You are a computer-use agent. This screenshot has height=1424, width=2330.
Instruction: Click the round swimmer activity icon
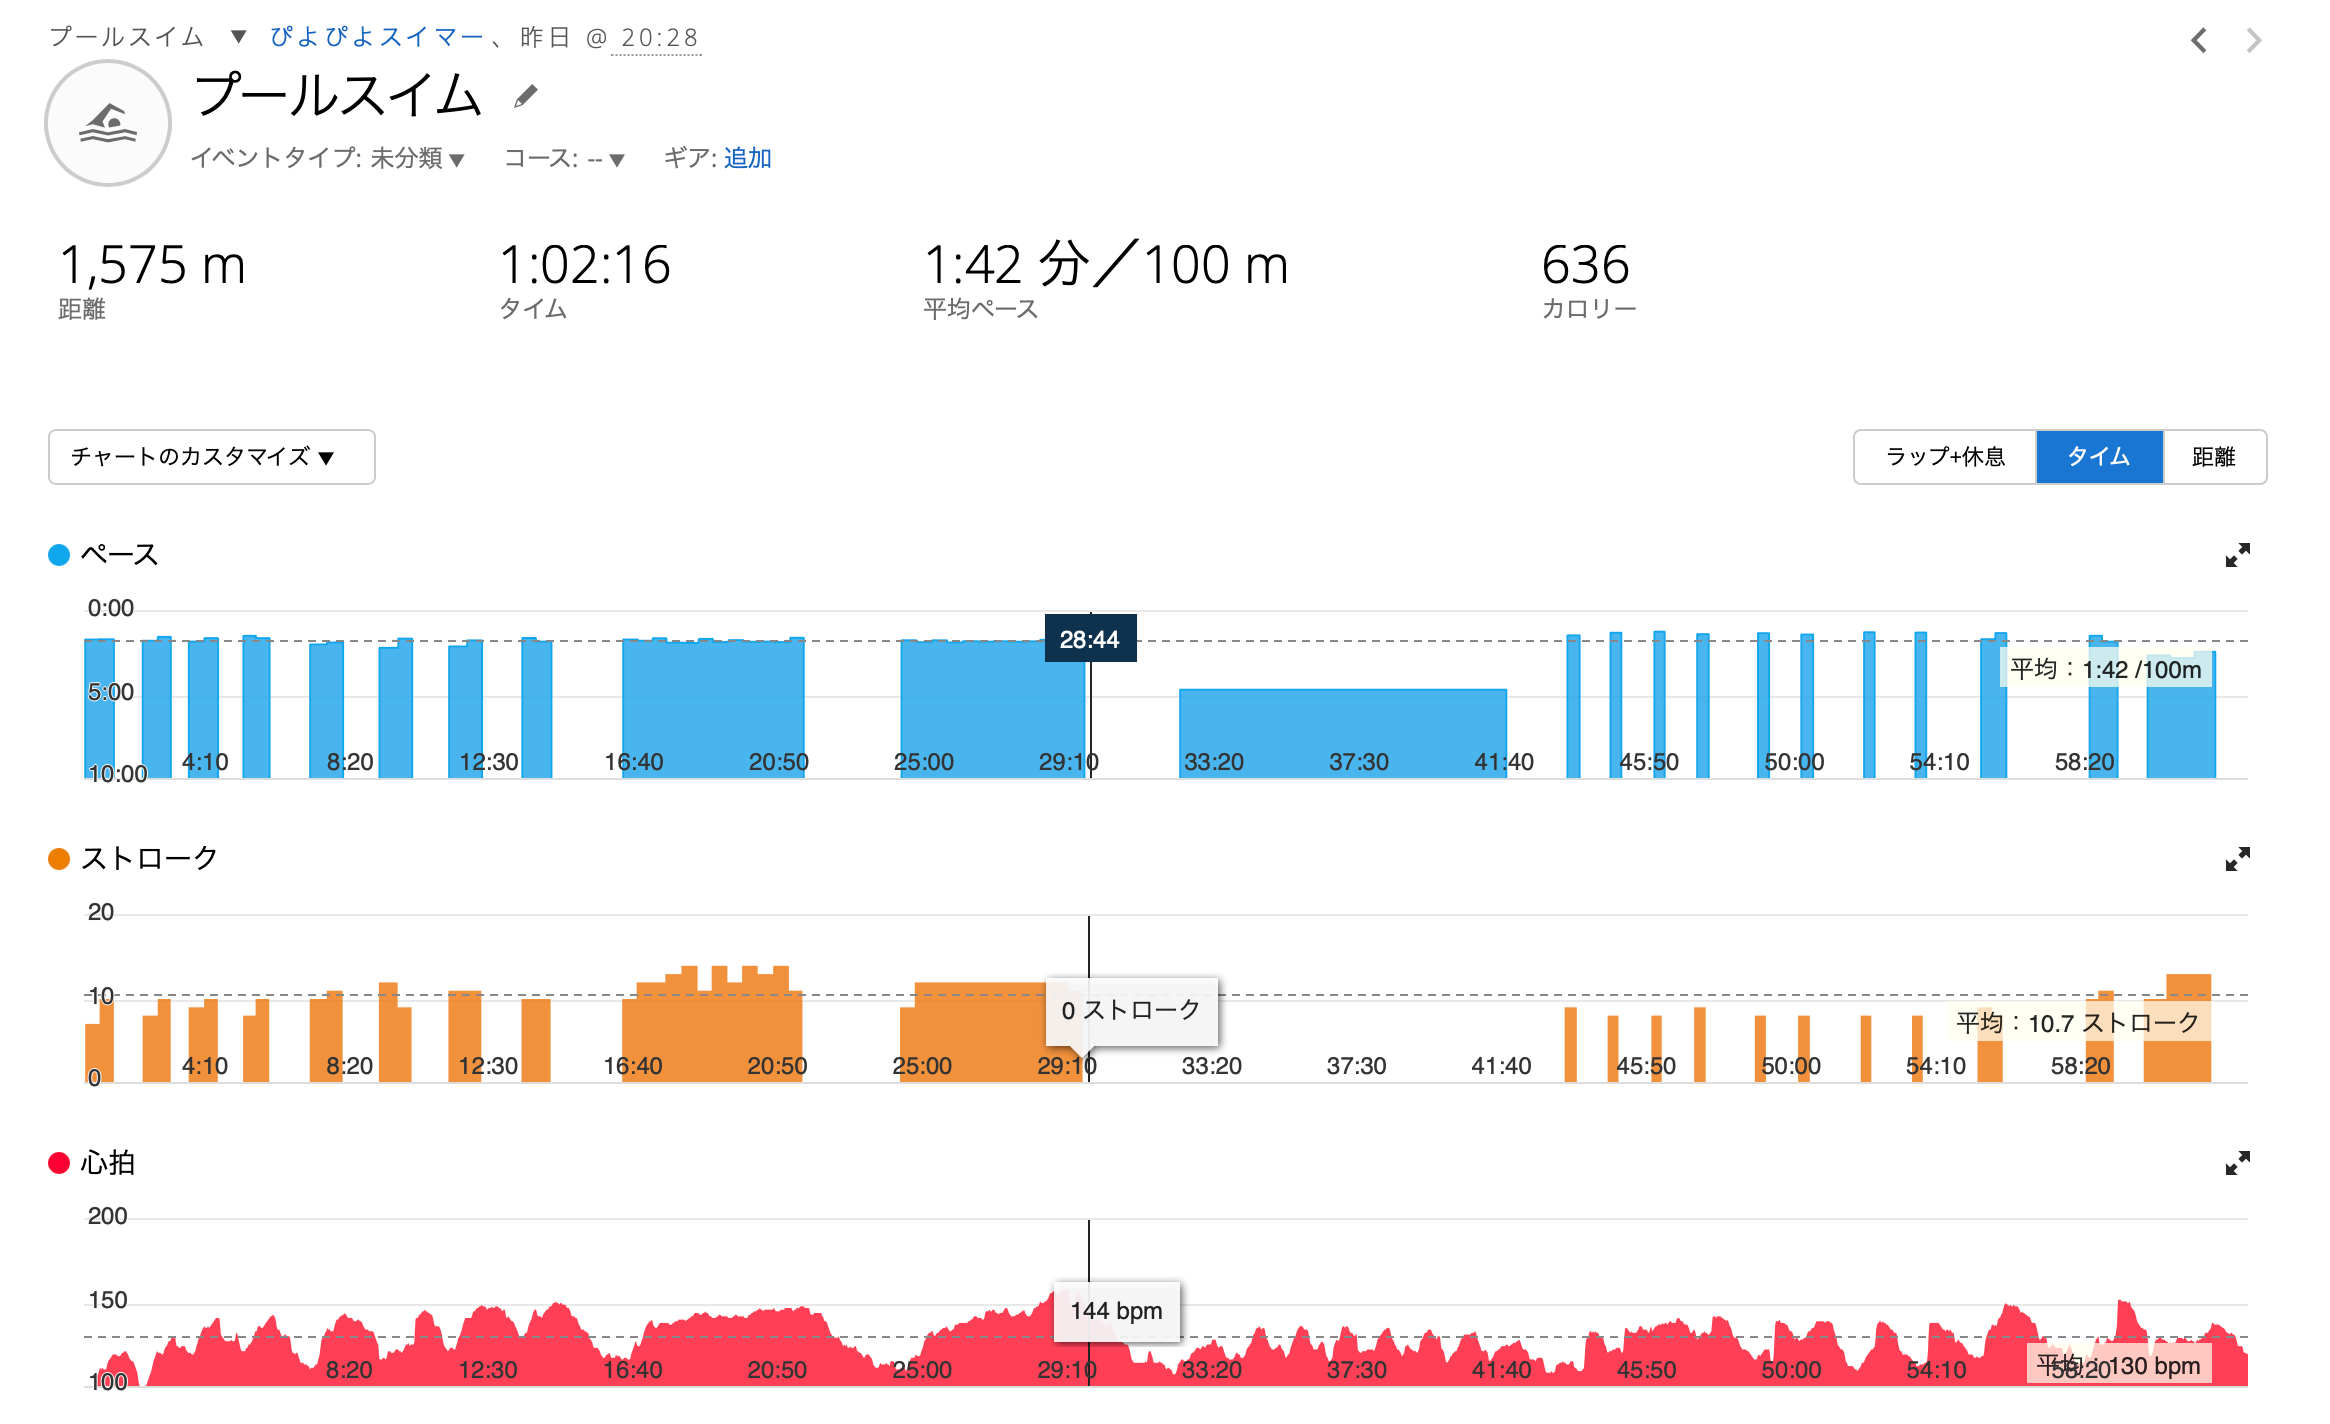(108, 123)
